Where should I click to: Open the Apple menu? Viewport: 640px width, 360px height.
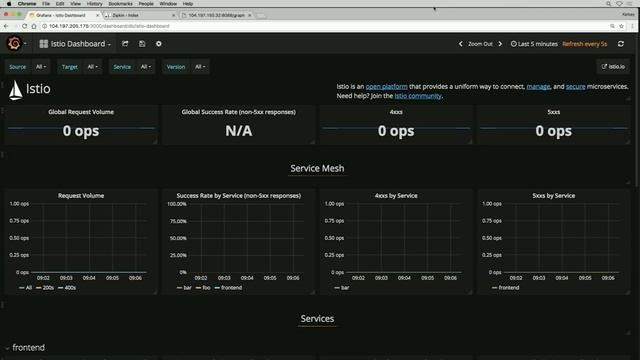pyautogui.click(x=9, y=4)
